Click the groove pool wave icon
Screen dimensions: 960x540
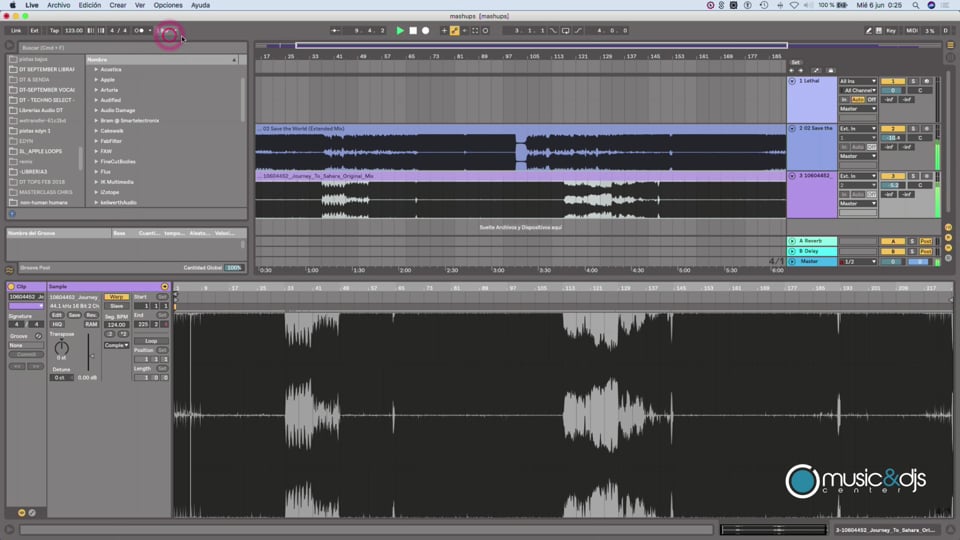(x=10, y=269)
